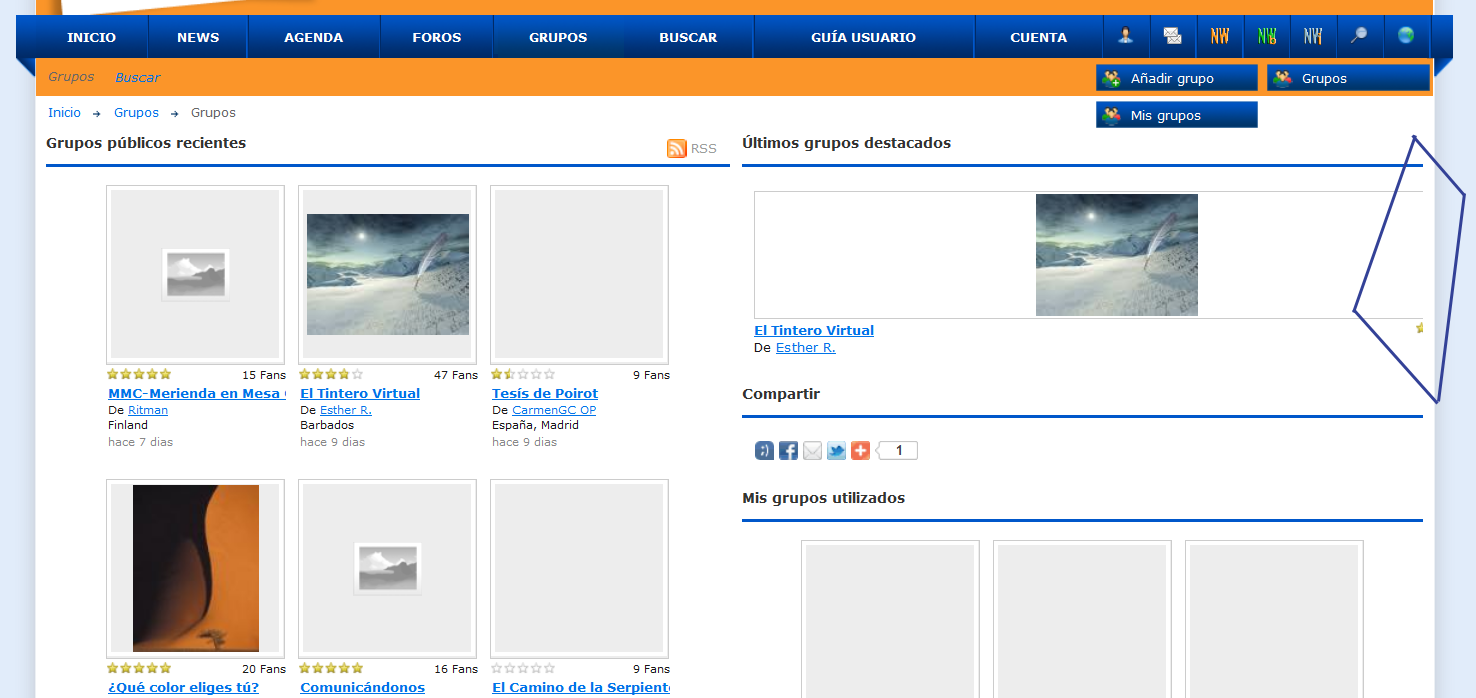Click 'España, Madrid' location text
Image resolution: width=1476 pixels, height=698 pixels.
(x=535, y=425)
